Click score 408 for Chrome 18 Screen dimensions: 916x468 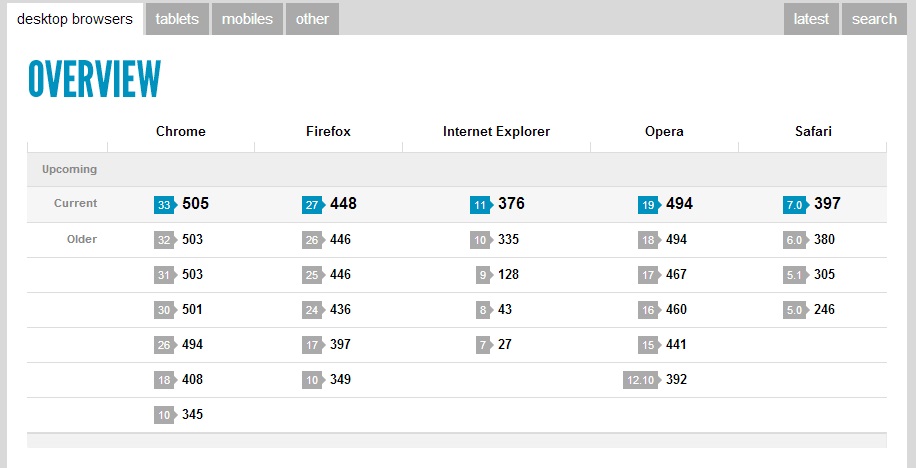click(x=192, y=380)
